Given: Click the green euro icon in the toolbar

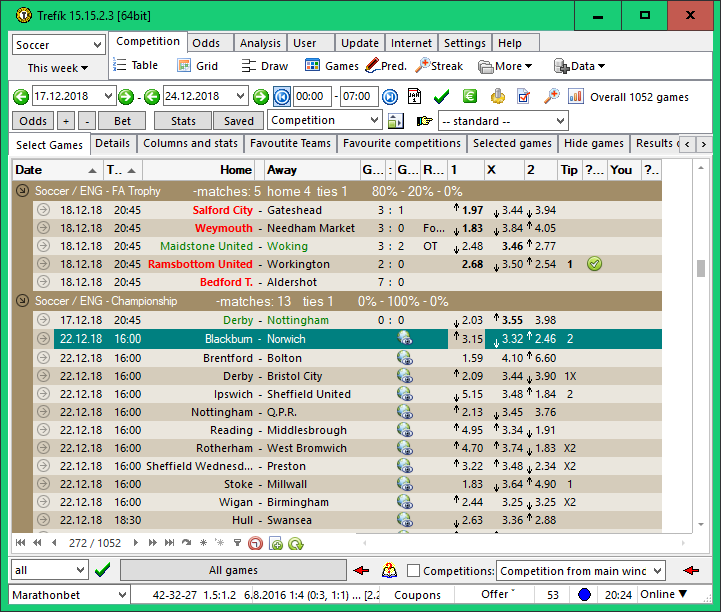Looking at the screenshot, I should click(x=470, y=97).
